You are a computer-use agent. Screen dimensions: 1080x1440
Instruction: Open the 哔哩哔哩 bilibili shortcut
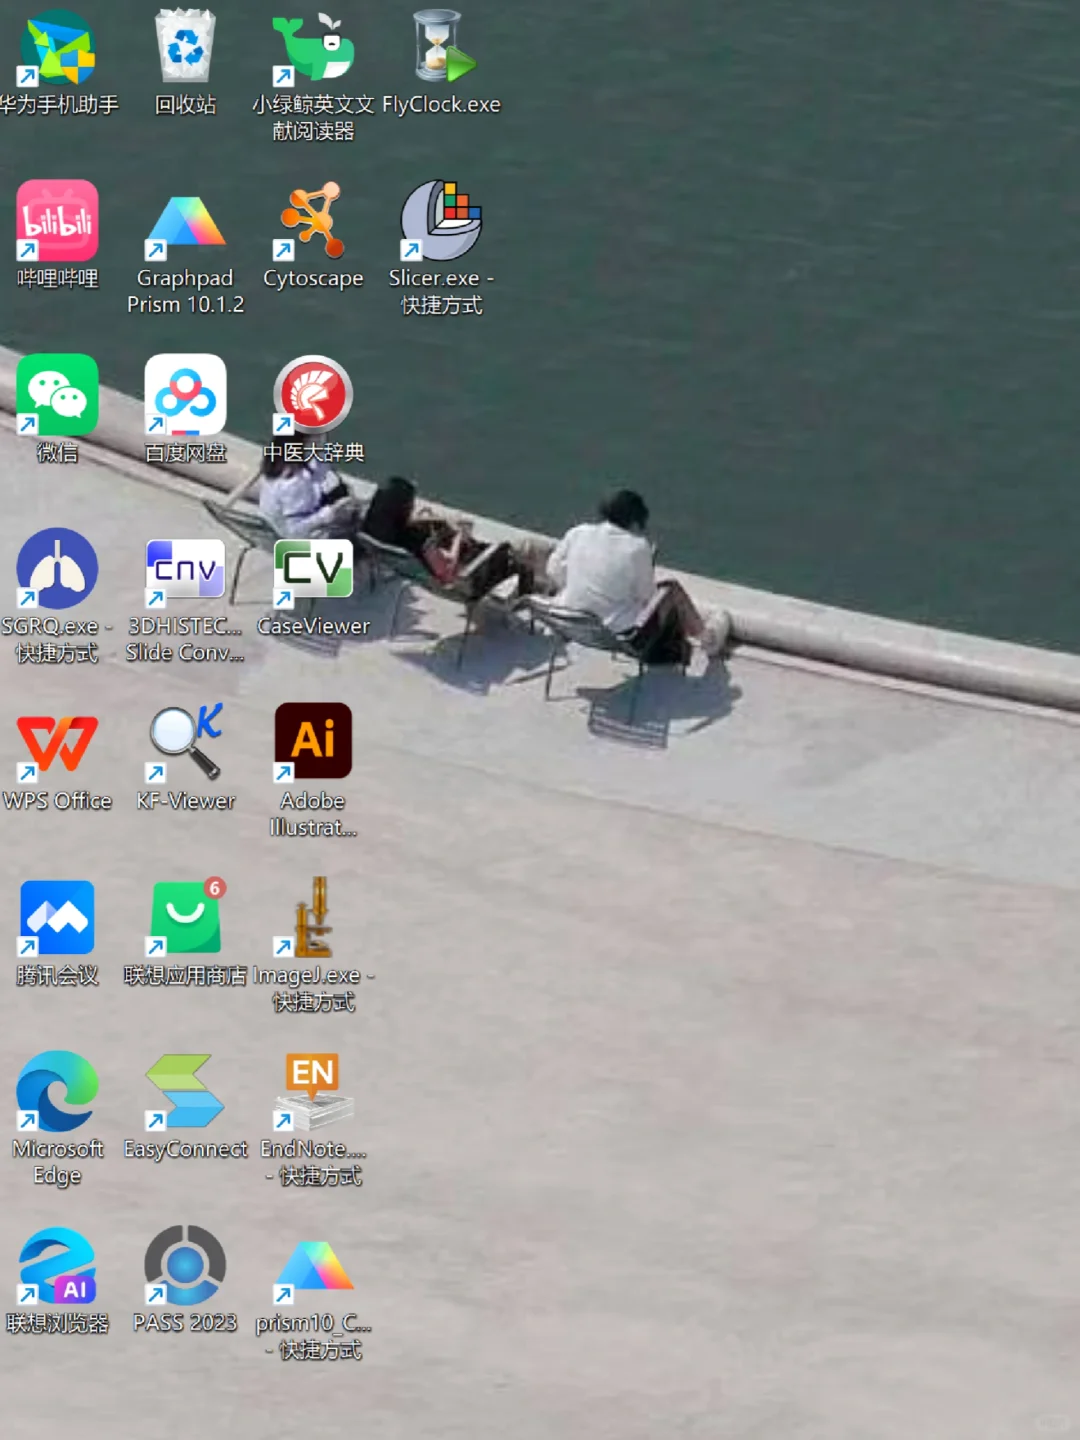point(57,221)
